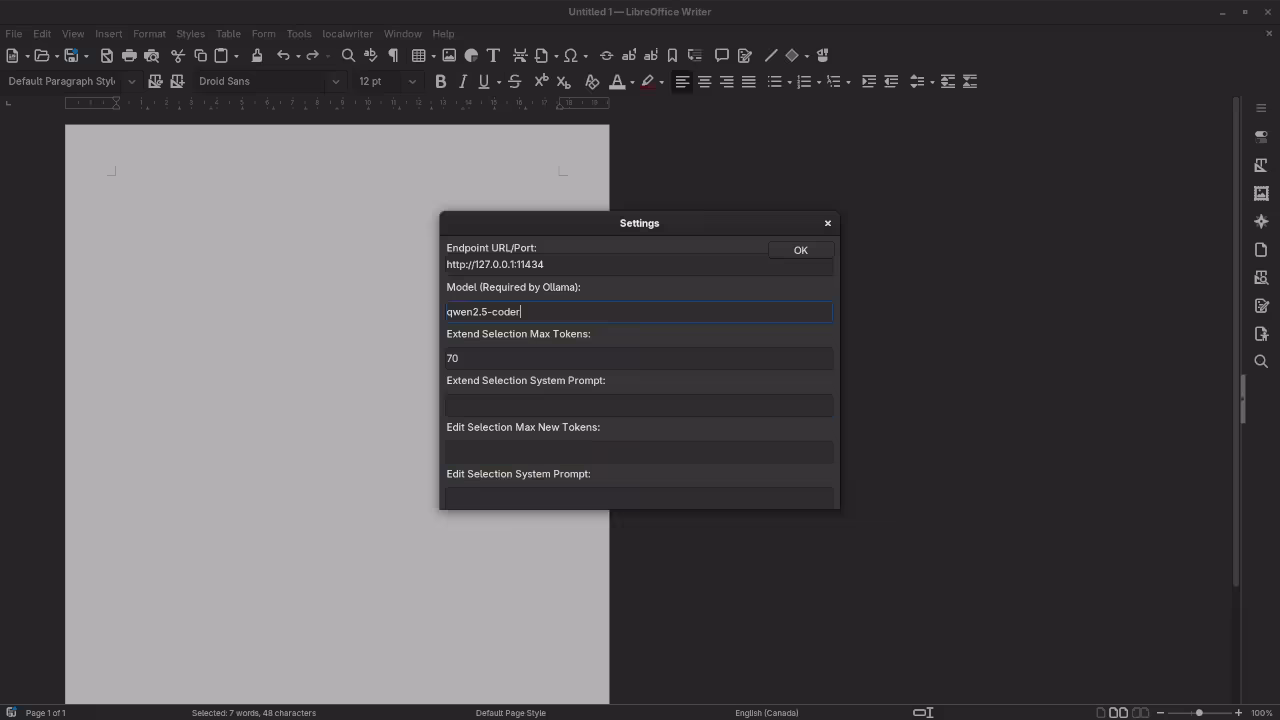Click the Insert Table icon
The width and height of the screenshot is (1280, 720).
tap(418, 55)
